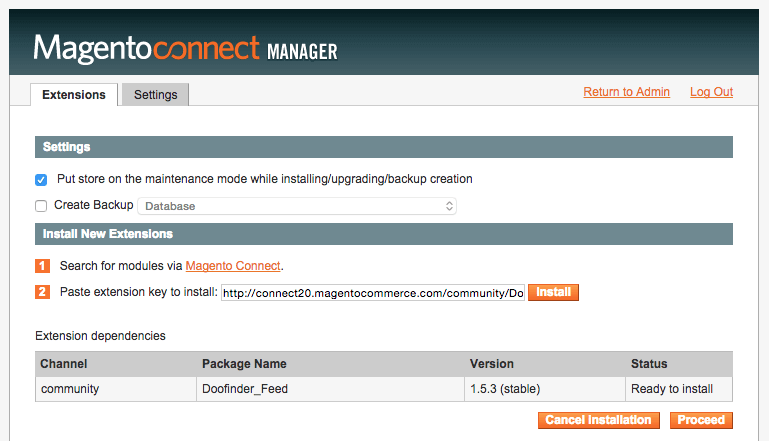Click the Log Out link
This screenshot has width=769, height=441.
click(x=711, y=92)
